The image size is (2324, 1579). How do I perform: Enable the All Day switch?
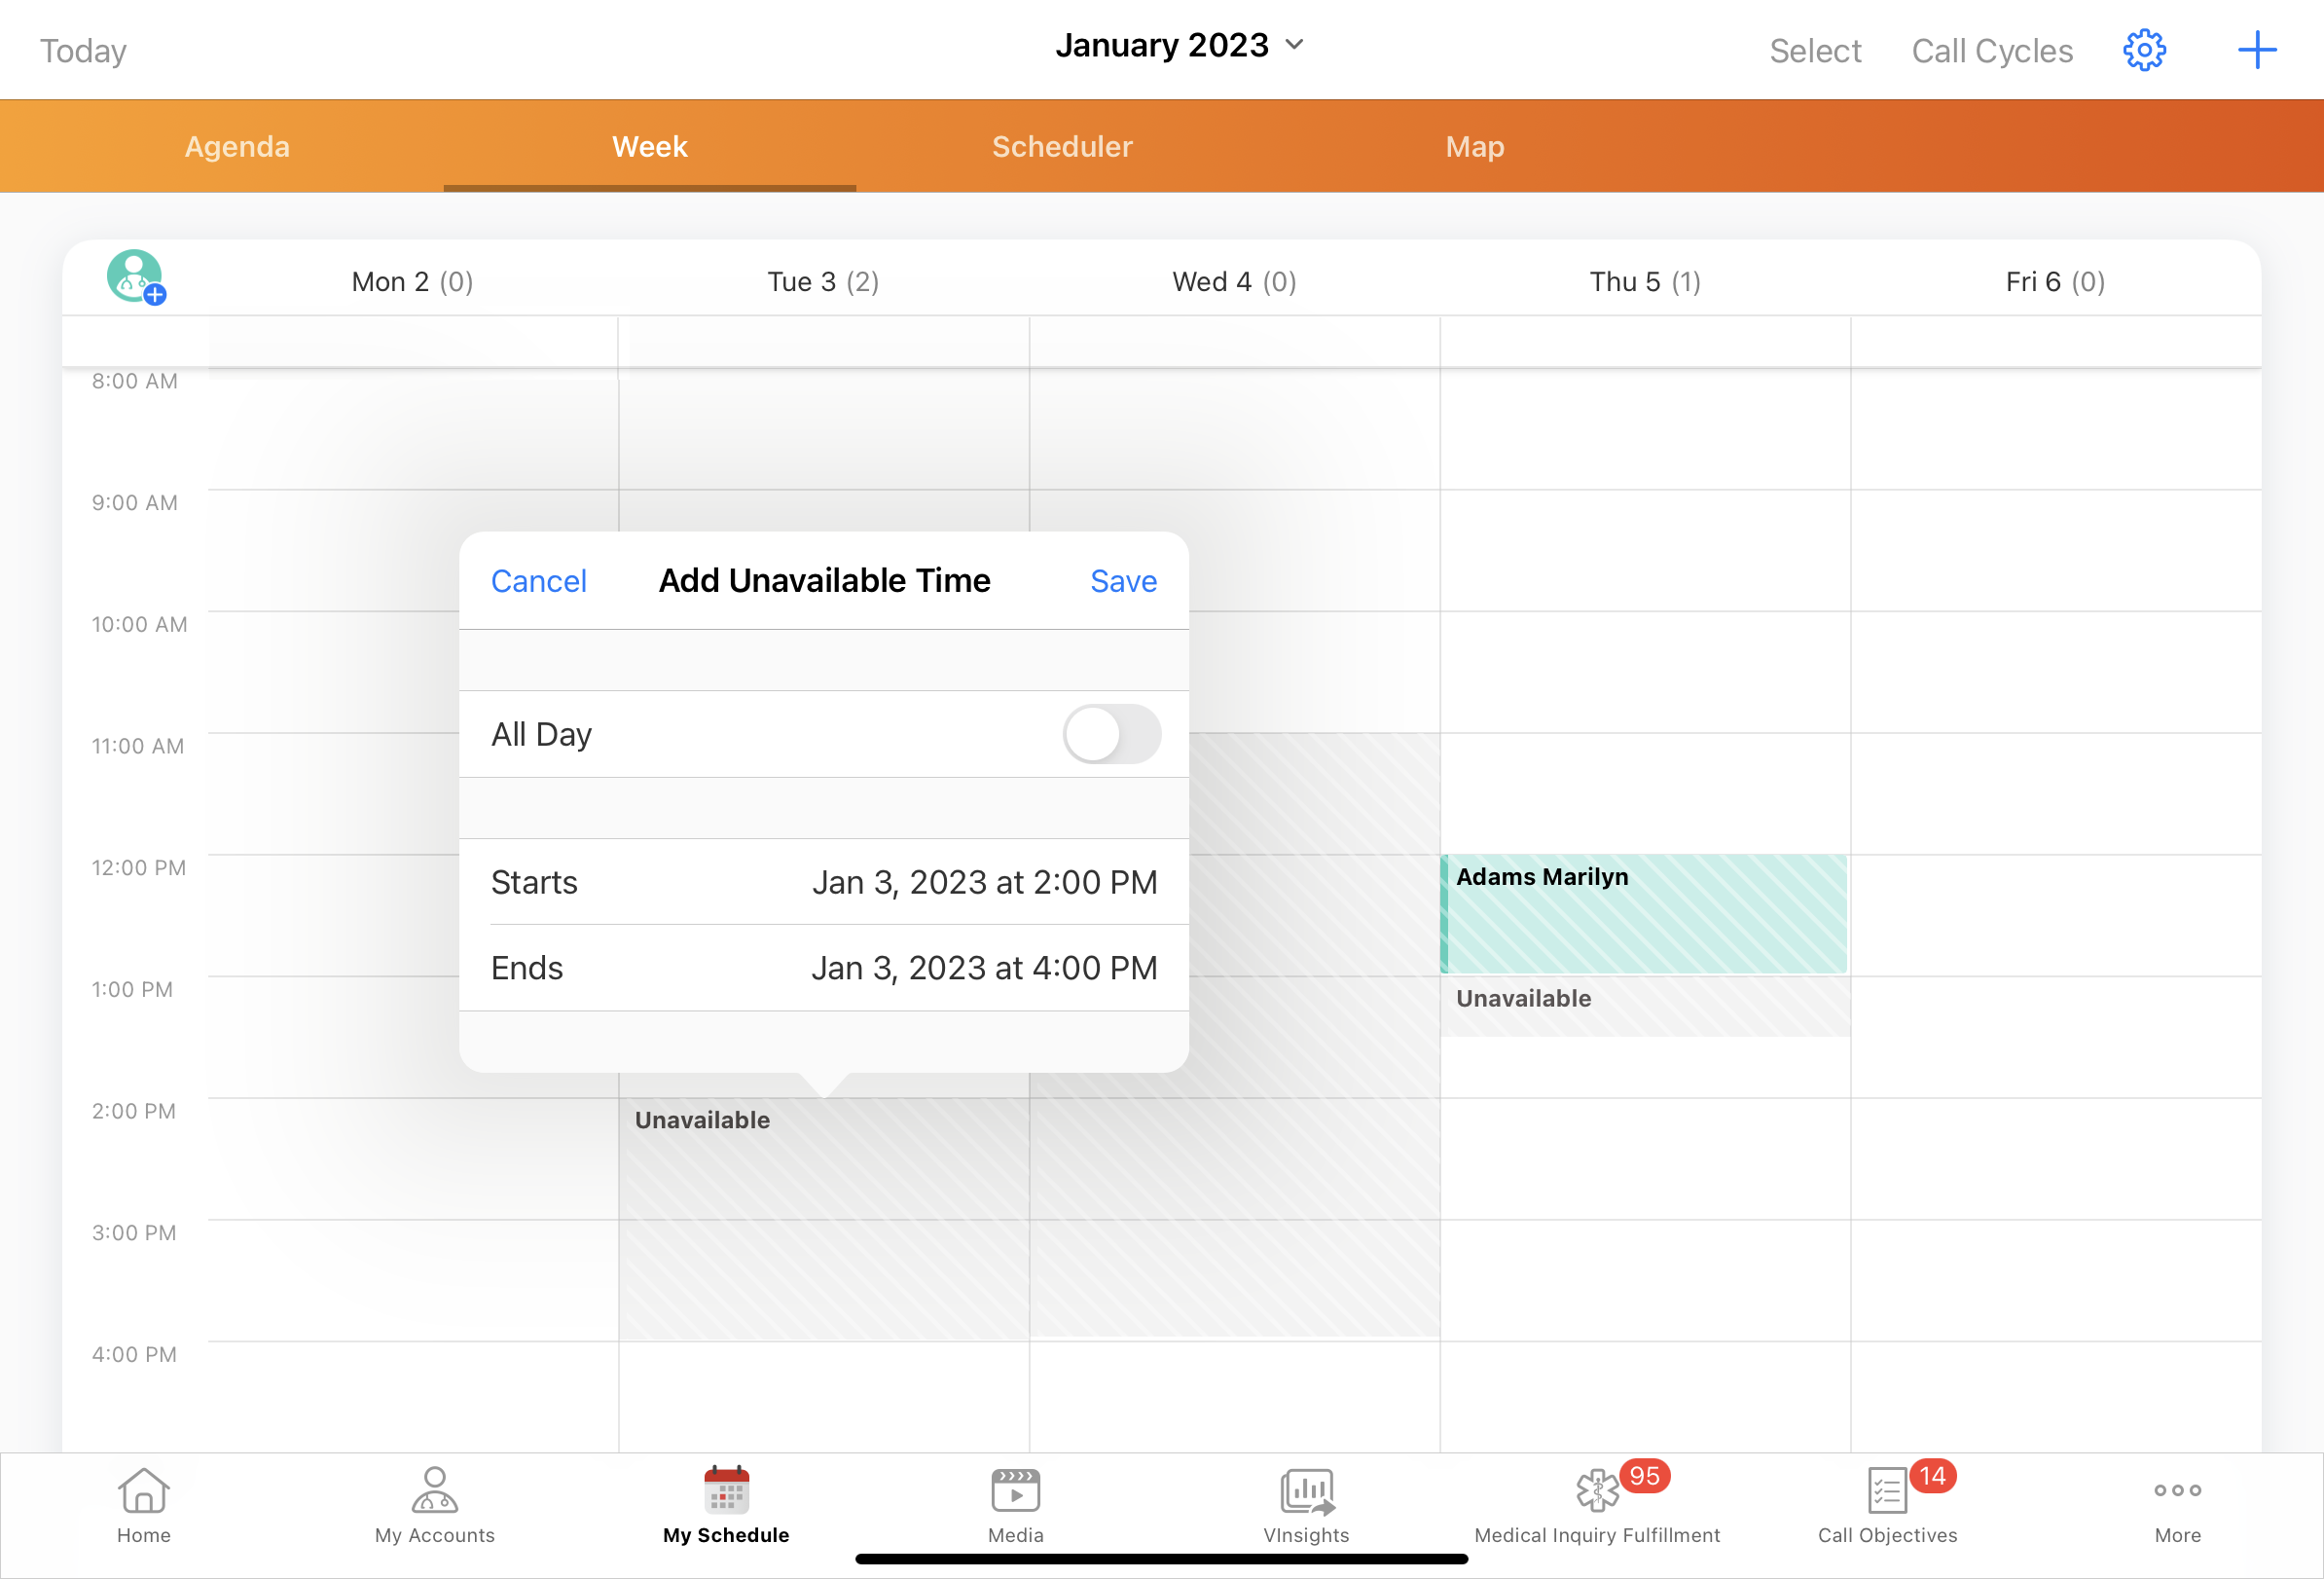(1111, 734)
